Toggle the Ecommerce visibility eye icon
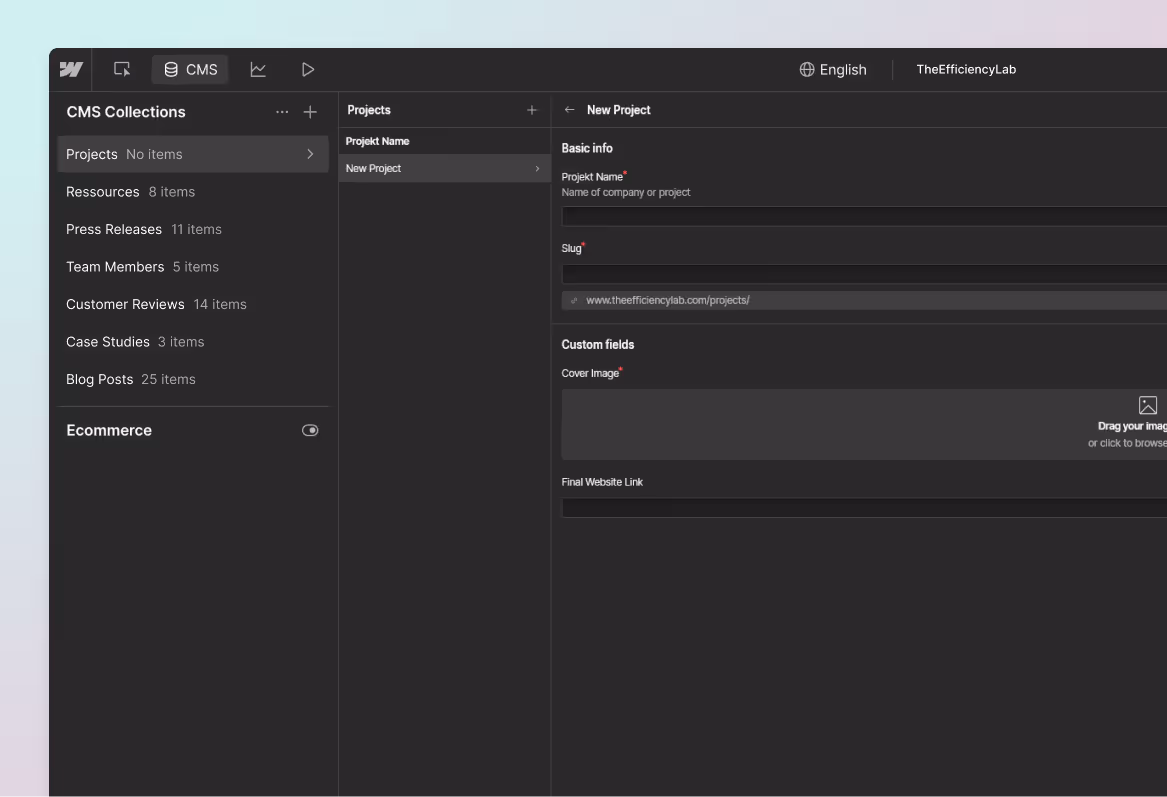The height and width of the screenshot is (797, 1167). 310,429
